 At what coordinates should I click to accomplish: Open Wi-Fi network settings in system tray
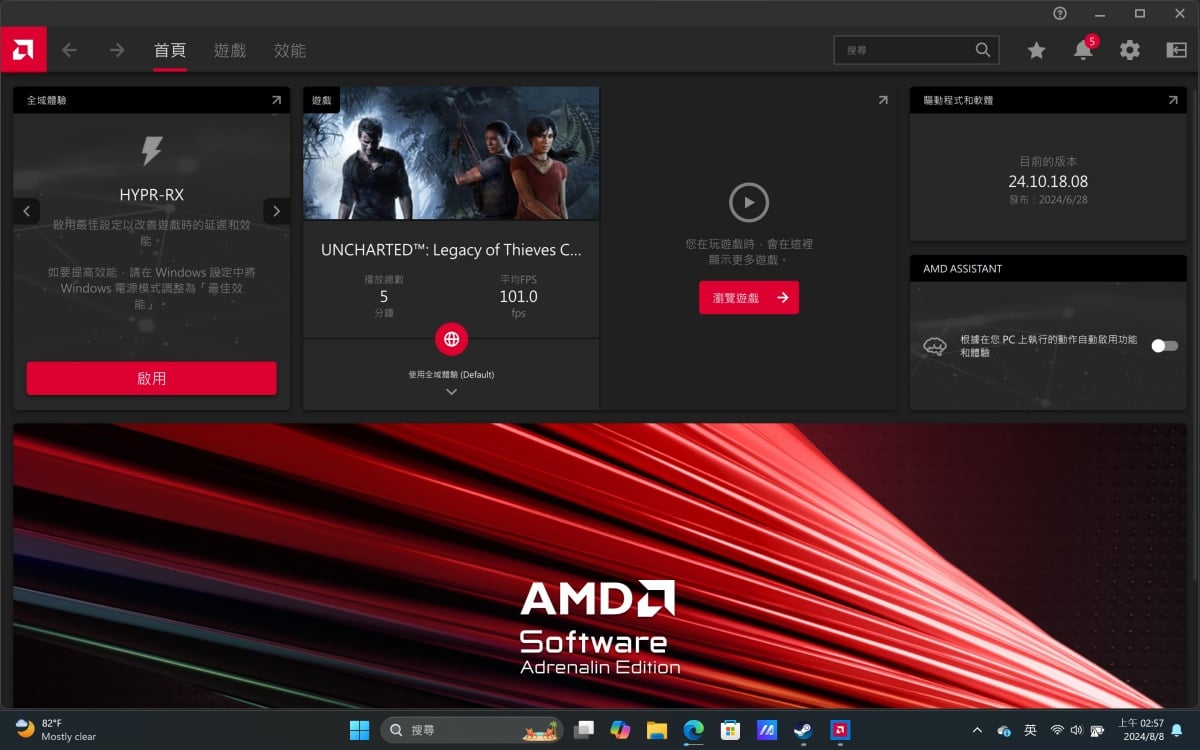click(1057, 730)
